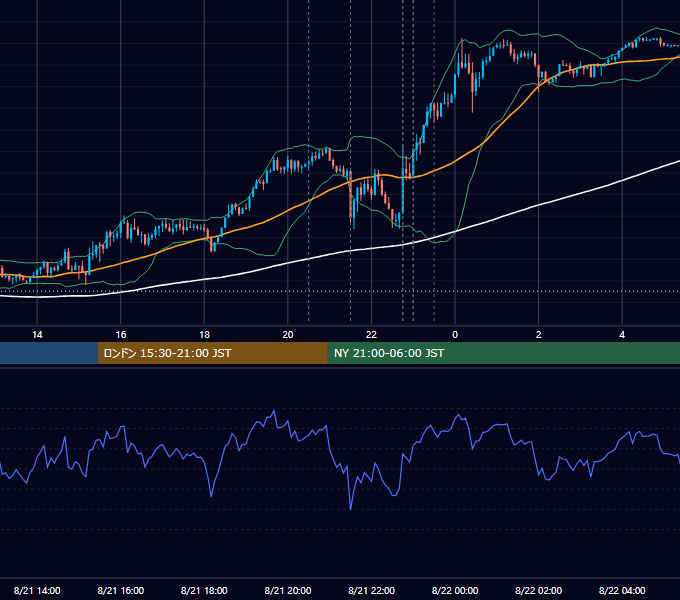Click the hour label 2 on chart axis
Image resolution: width=680 pixels, height=600 pixels.
tap(539, 335)
